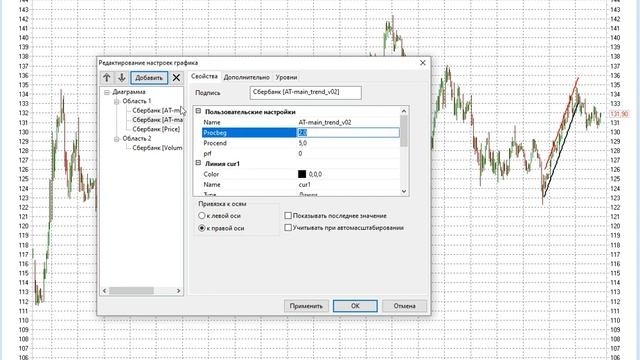Confirm with the OK button
Viewport: 640px width, 360px height.
[x=355, y=306]
